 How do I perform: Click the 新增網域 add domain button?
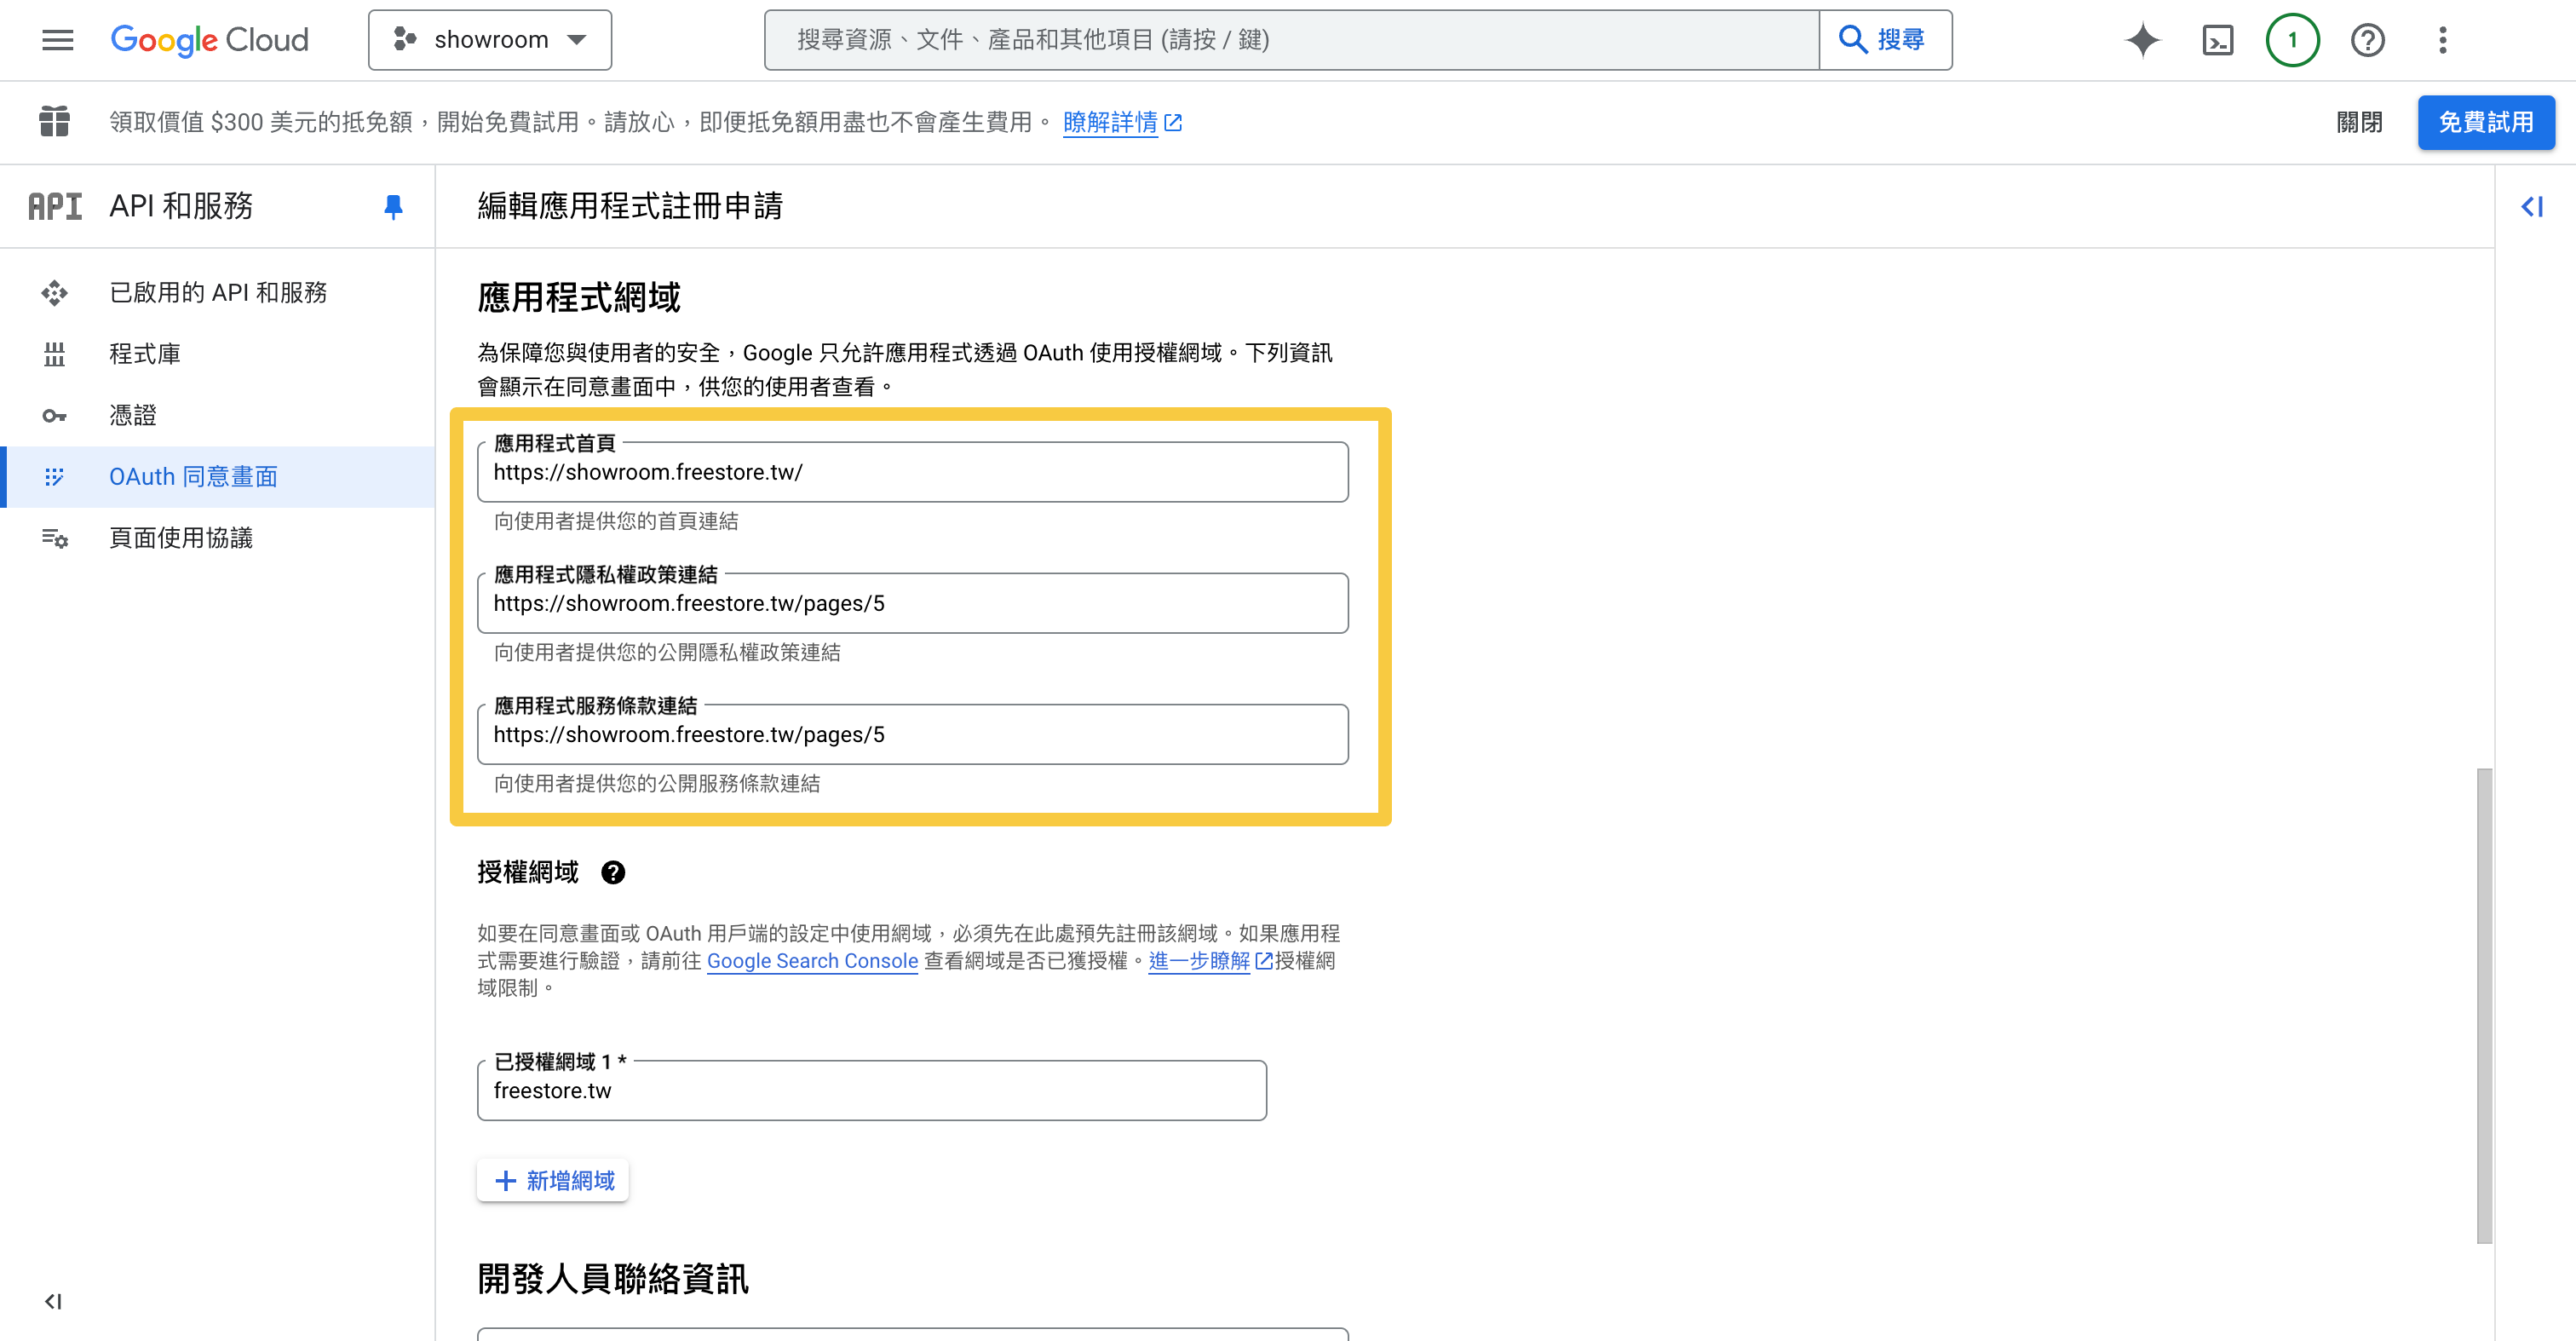[552, 1180]
